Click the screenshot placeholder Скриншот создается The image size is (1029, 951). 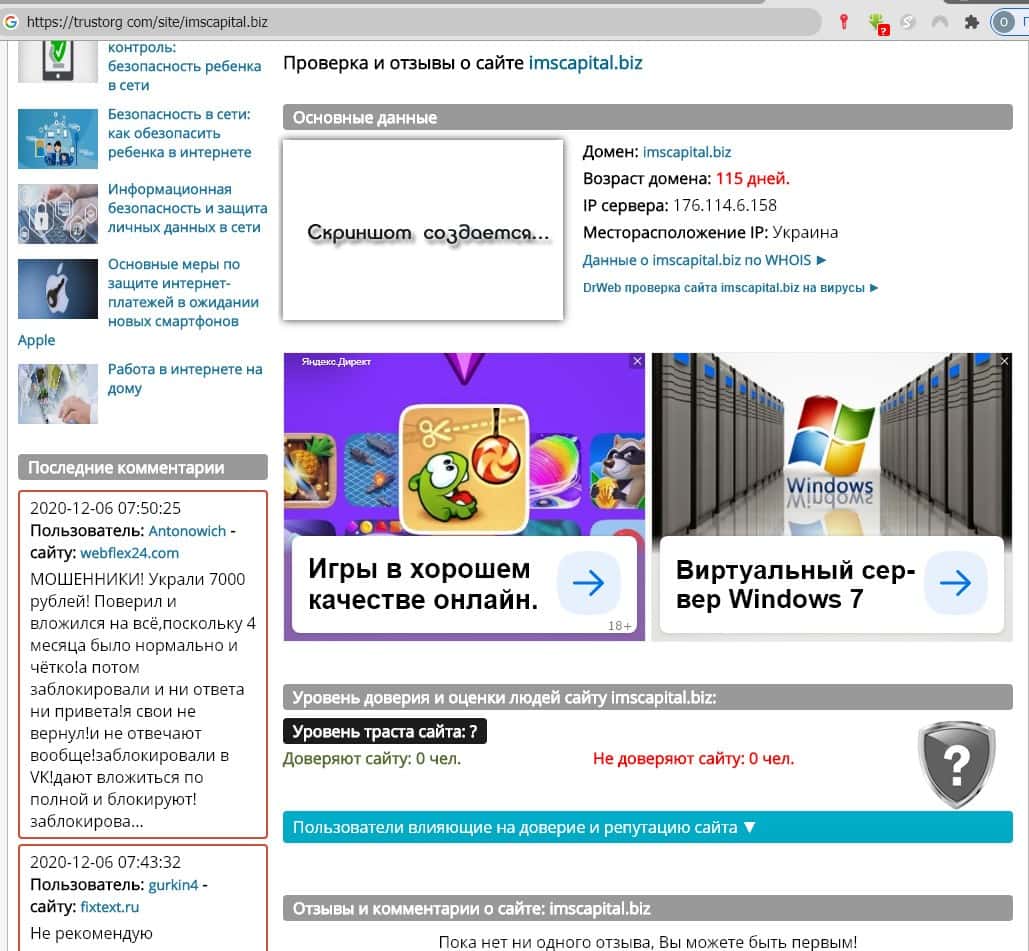tap(423, 230)
